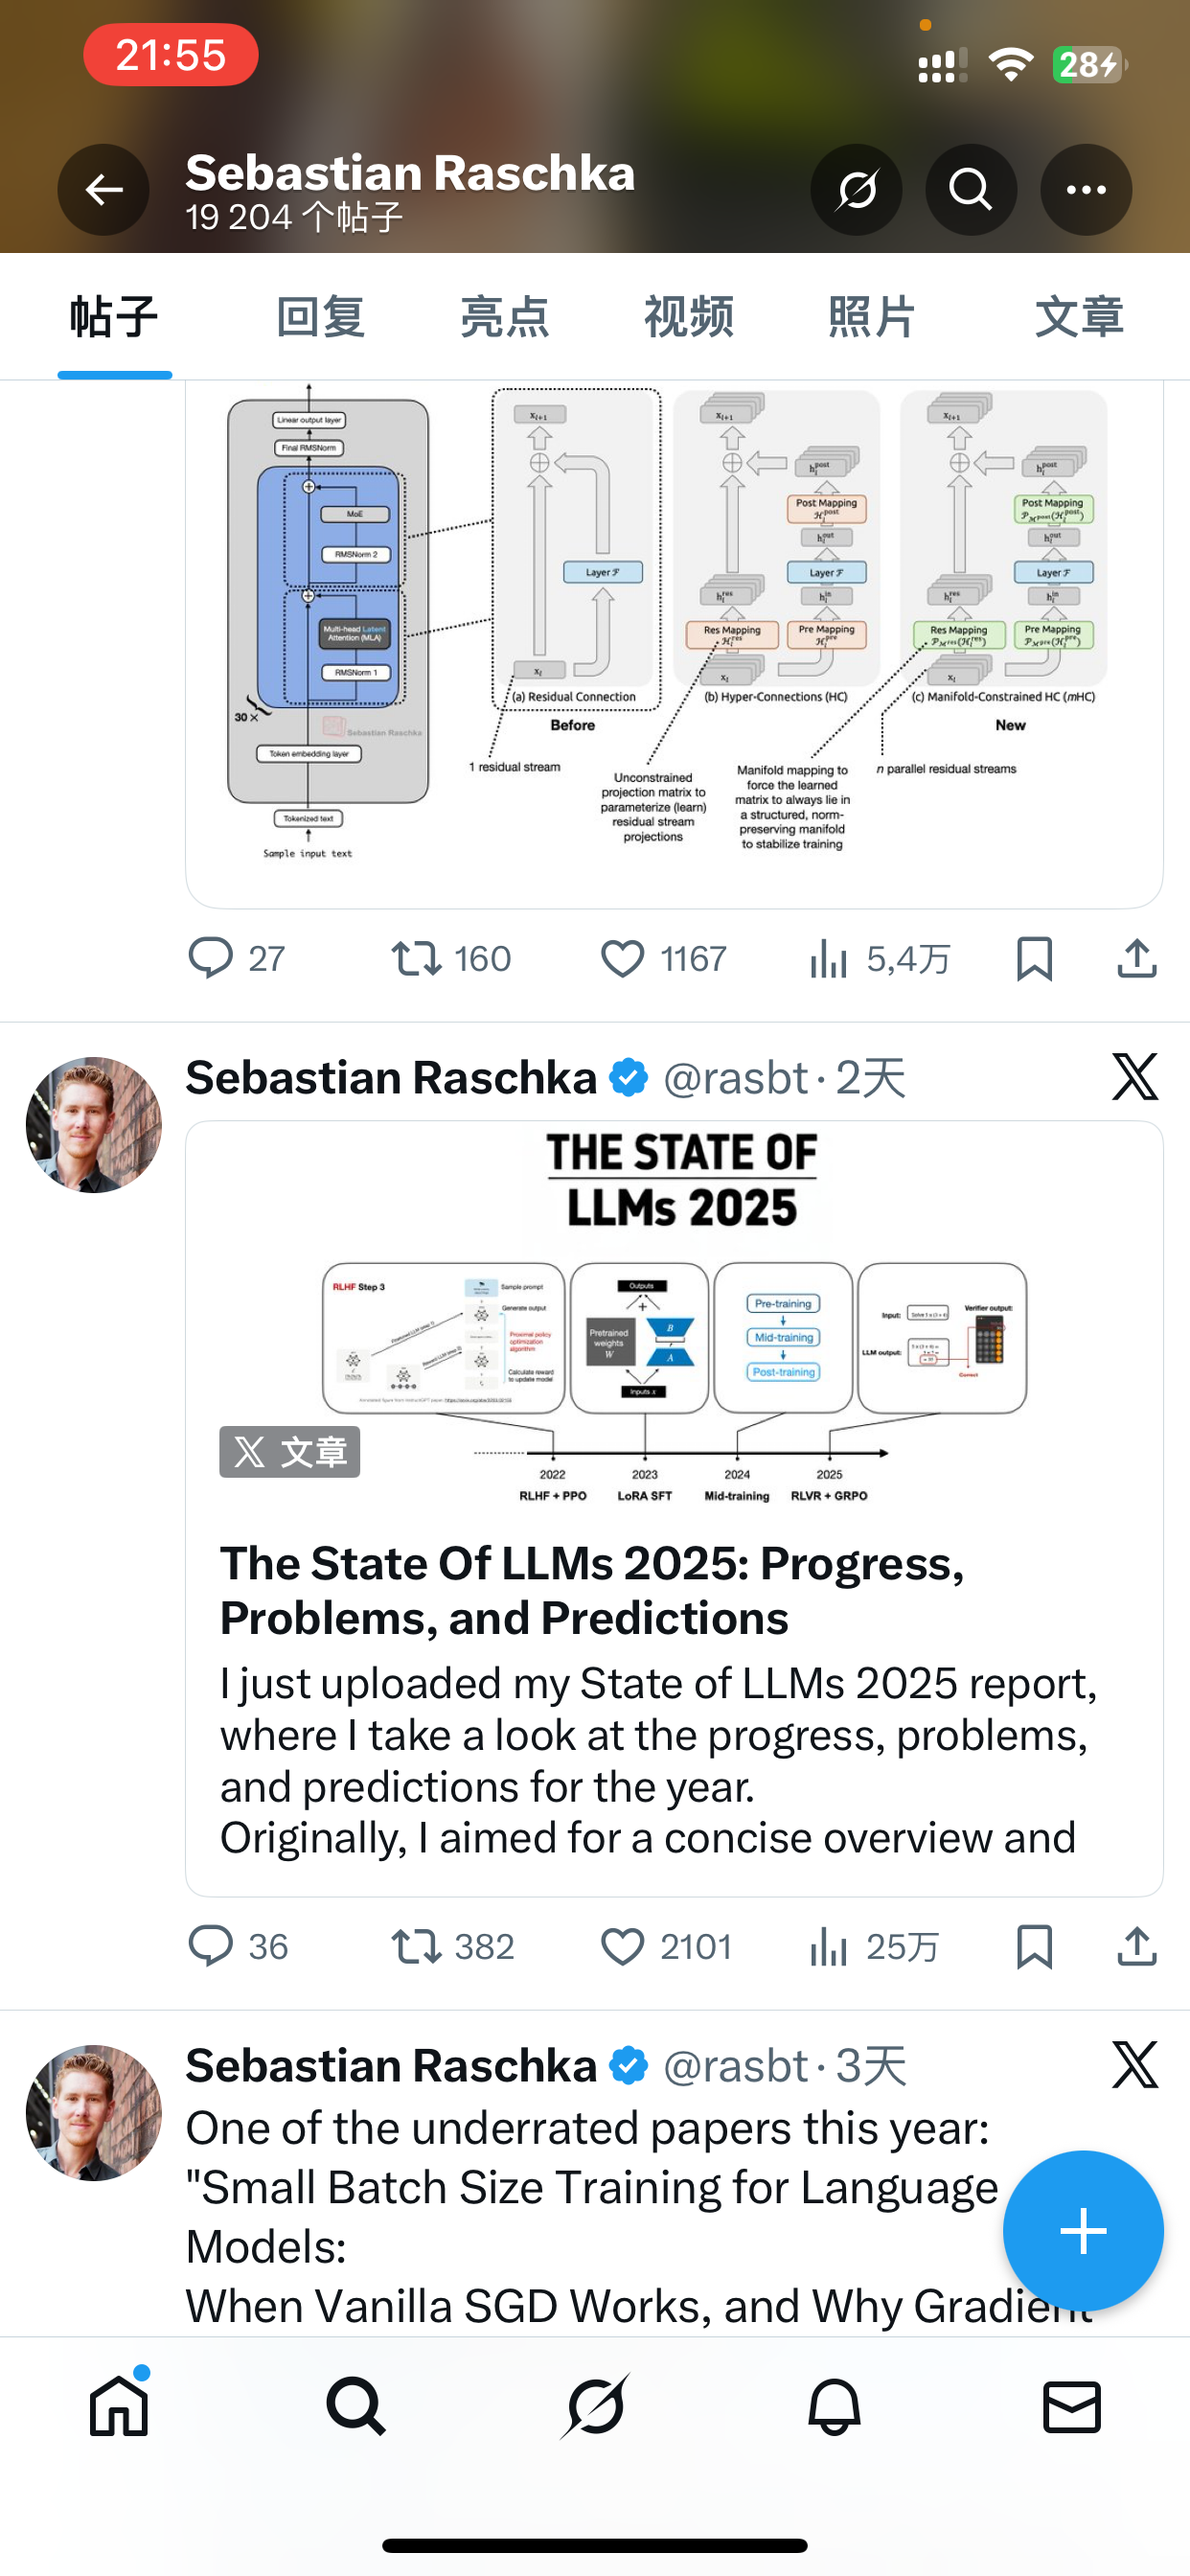Viewport: 1190px width, 2576px height.
Task: Reply to the post with 36 comments
Action: coord(211,1946)
